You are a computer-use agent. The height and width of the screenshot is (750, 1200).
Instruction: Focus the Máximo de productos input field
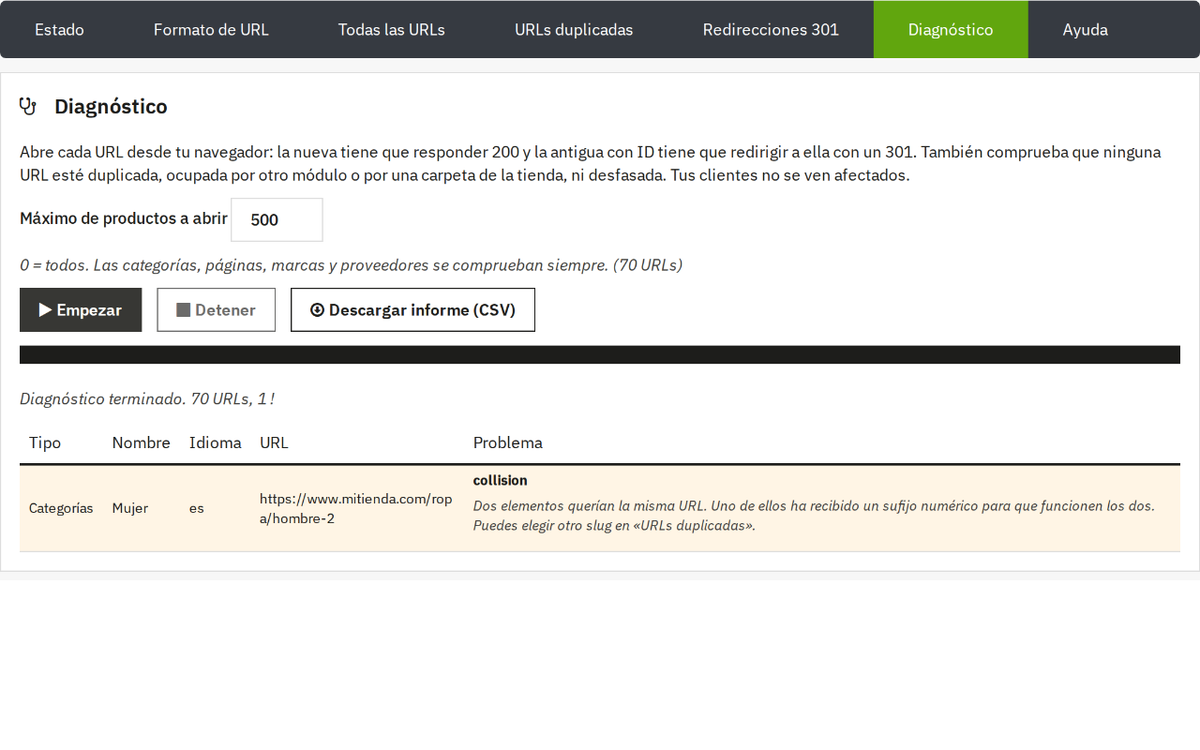(277, 220)
